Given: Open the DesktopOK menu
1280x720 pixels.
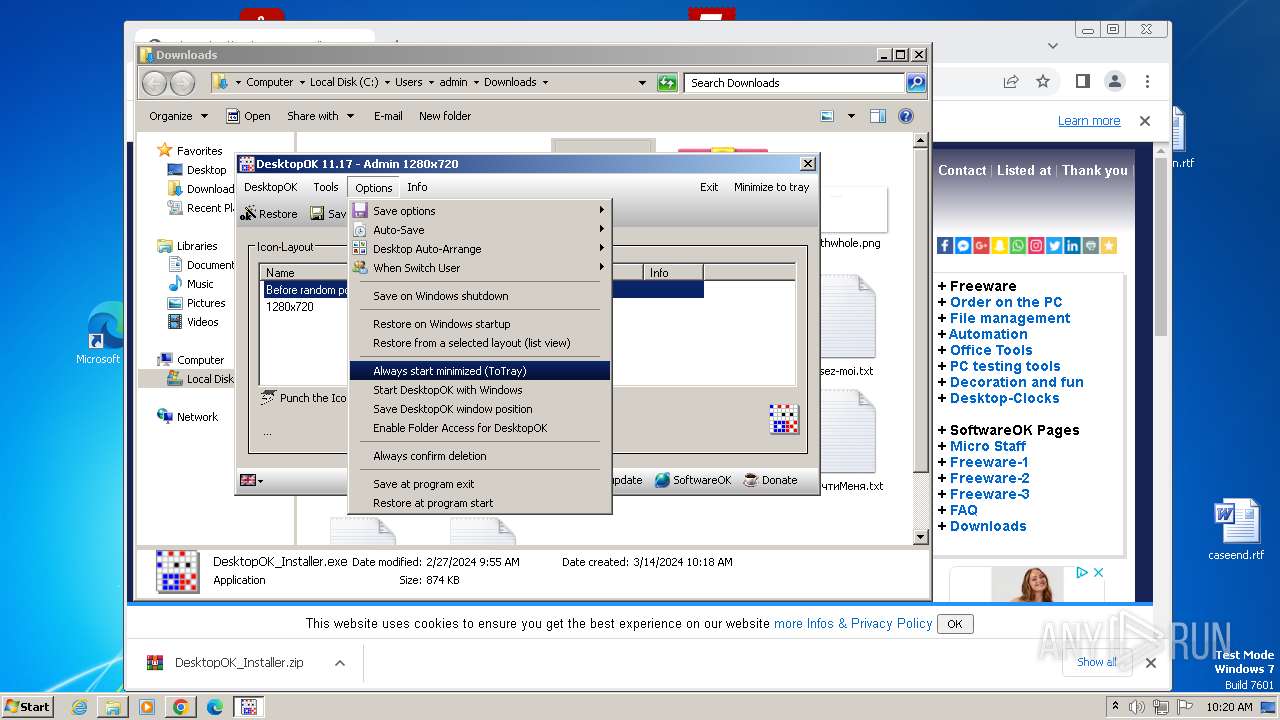Looking at the screenshot, I should [x=270, y=187].
